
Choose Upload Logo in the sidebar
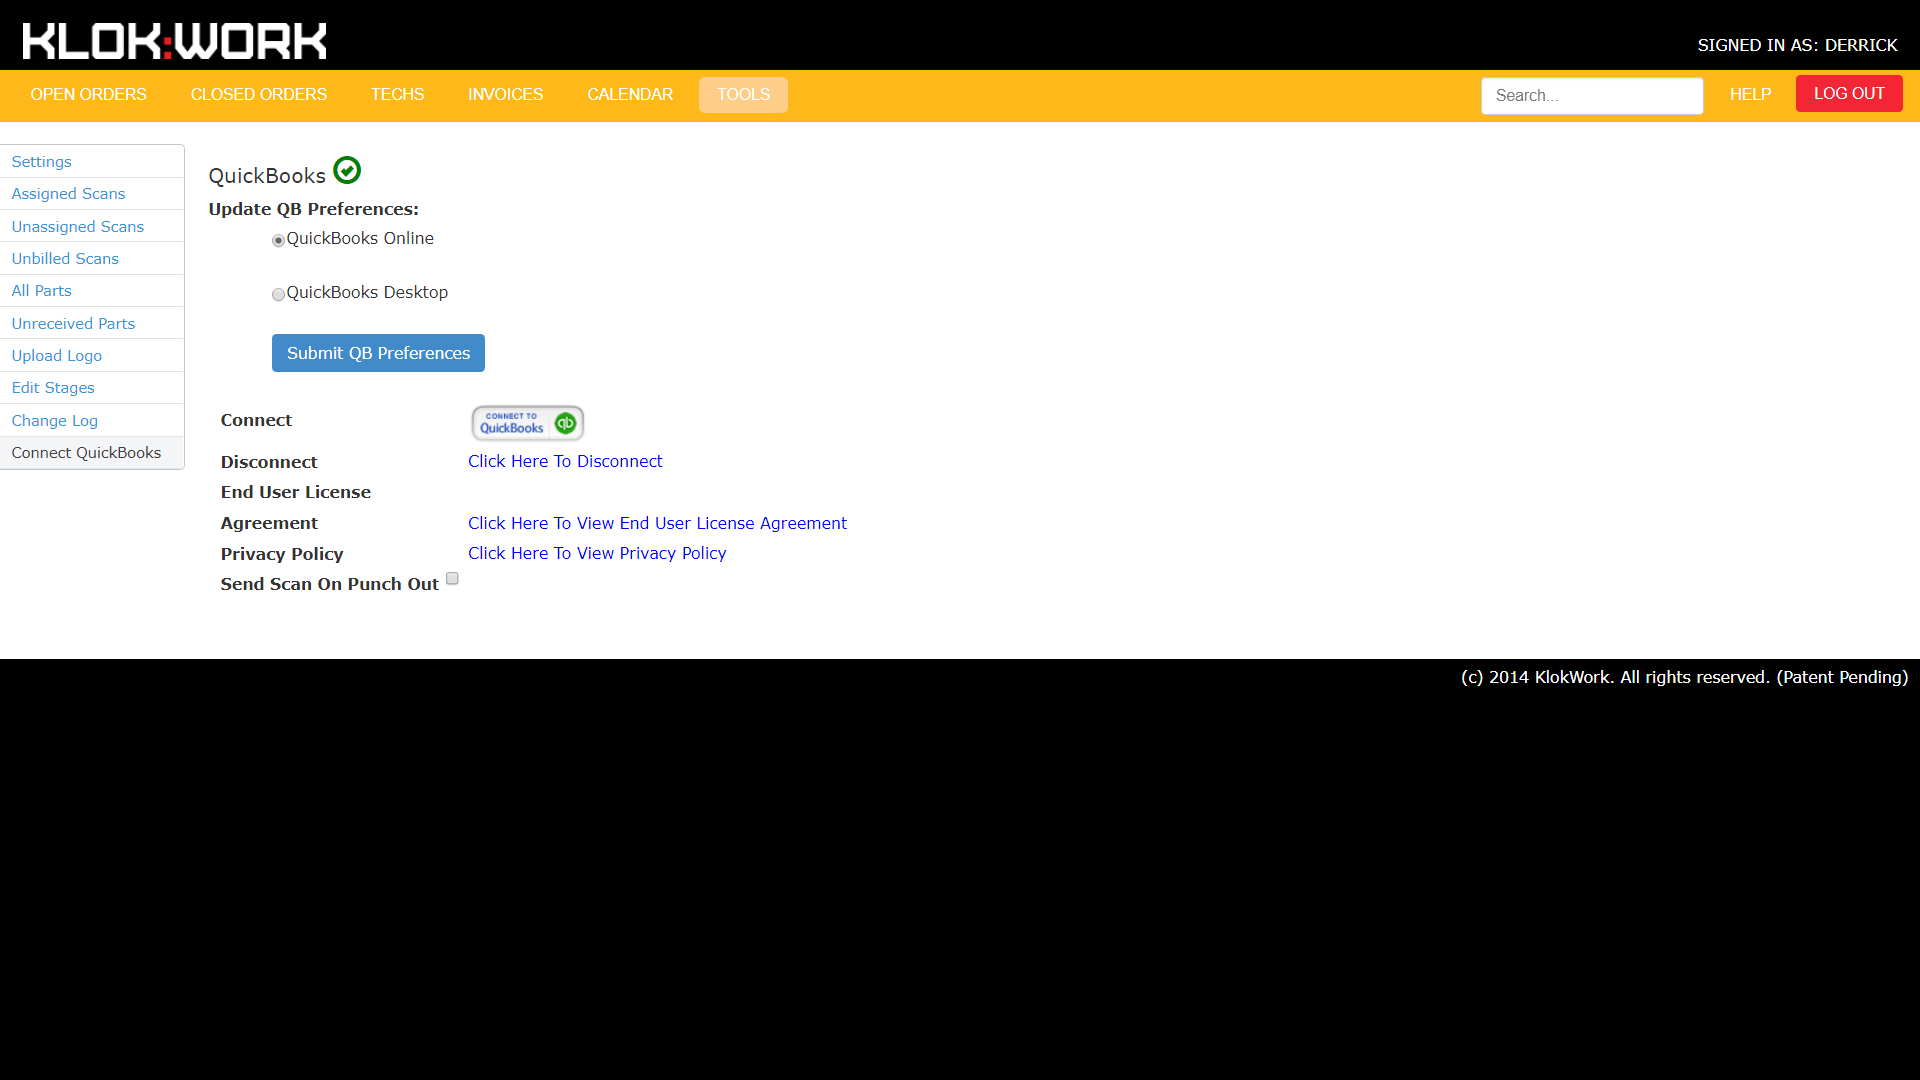(92, 355)
